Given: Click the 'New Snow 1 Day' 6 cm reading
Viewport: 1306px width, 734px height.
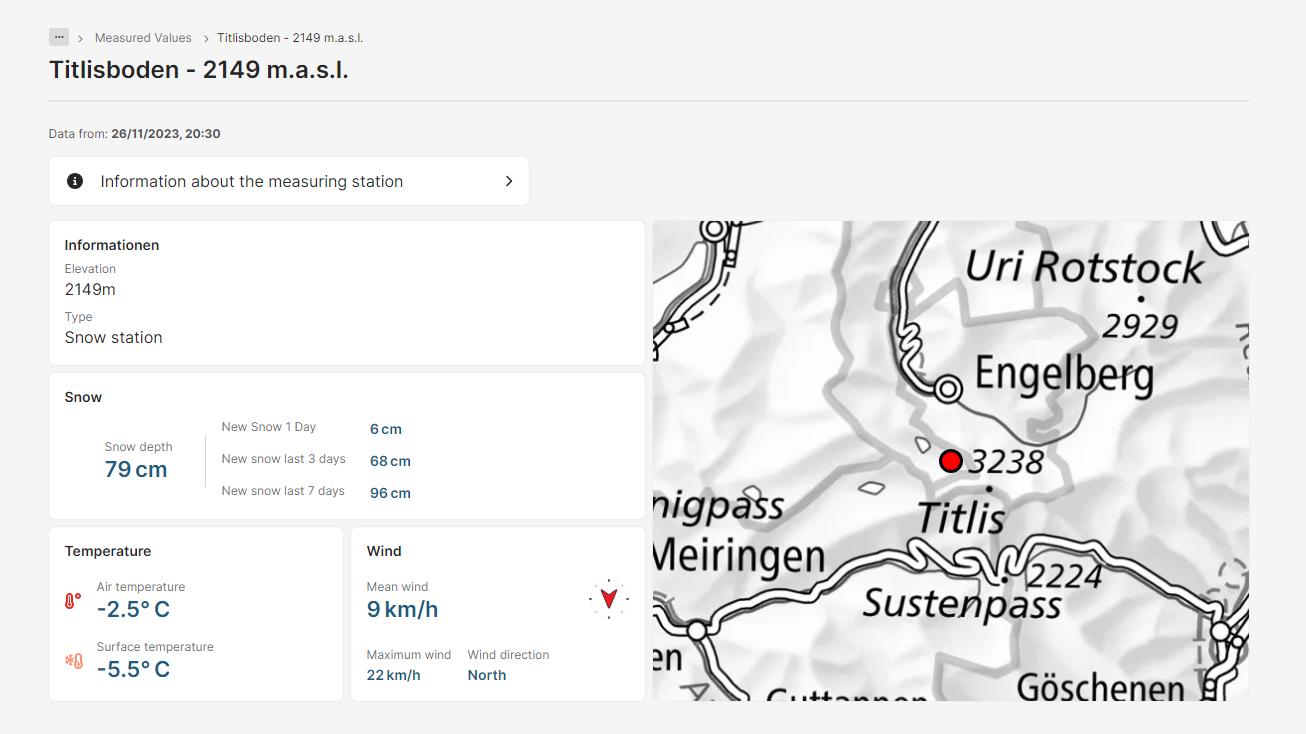Looking at the screenshot, I should [x=386, y=429].
